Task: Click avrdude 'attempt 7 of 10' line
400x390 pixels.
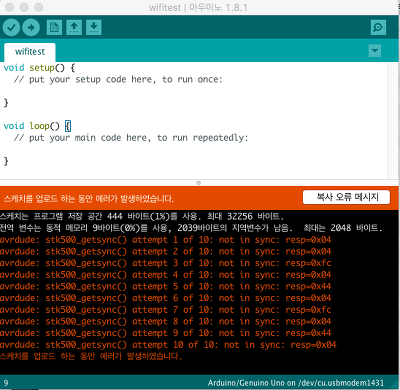Action: click(166, 310)
